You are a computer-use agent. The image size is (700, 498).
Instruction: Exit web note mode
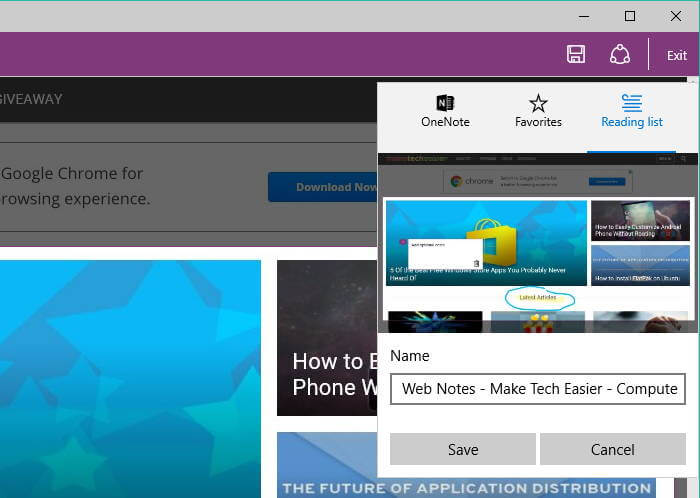pos(677,55)
